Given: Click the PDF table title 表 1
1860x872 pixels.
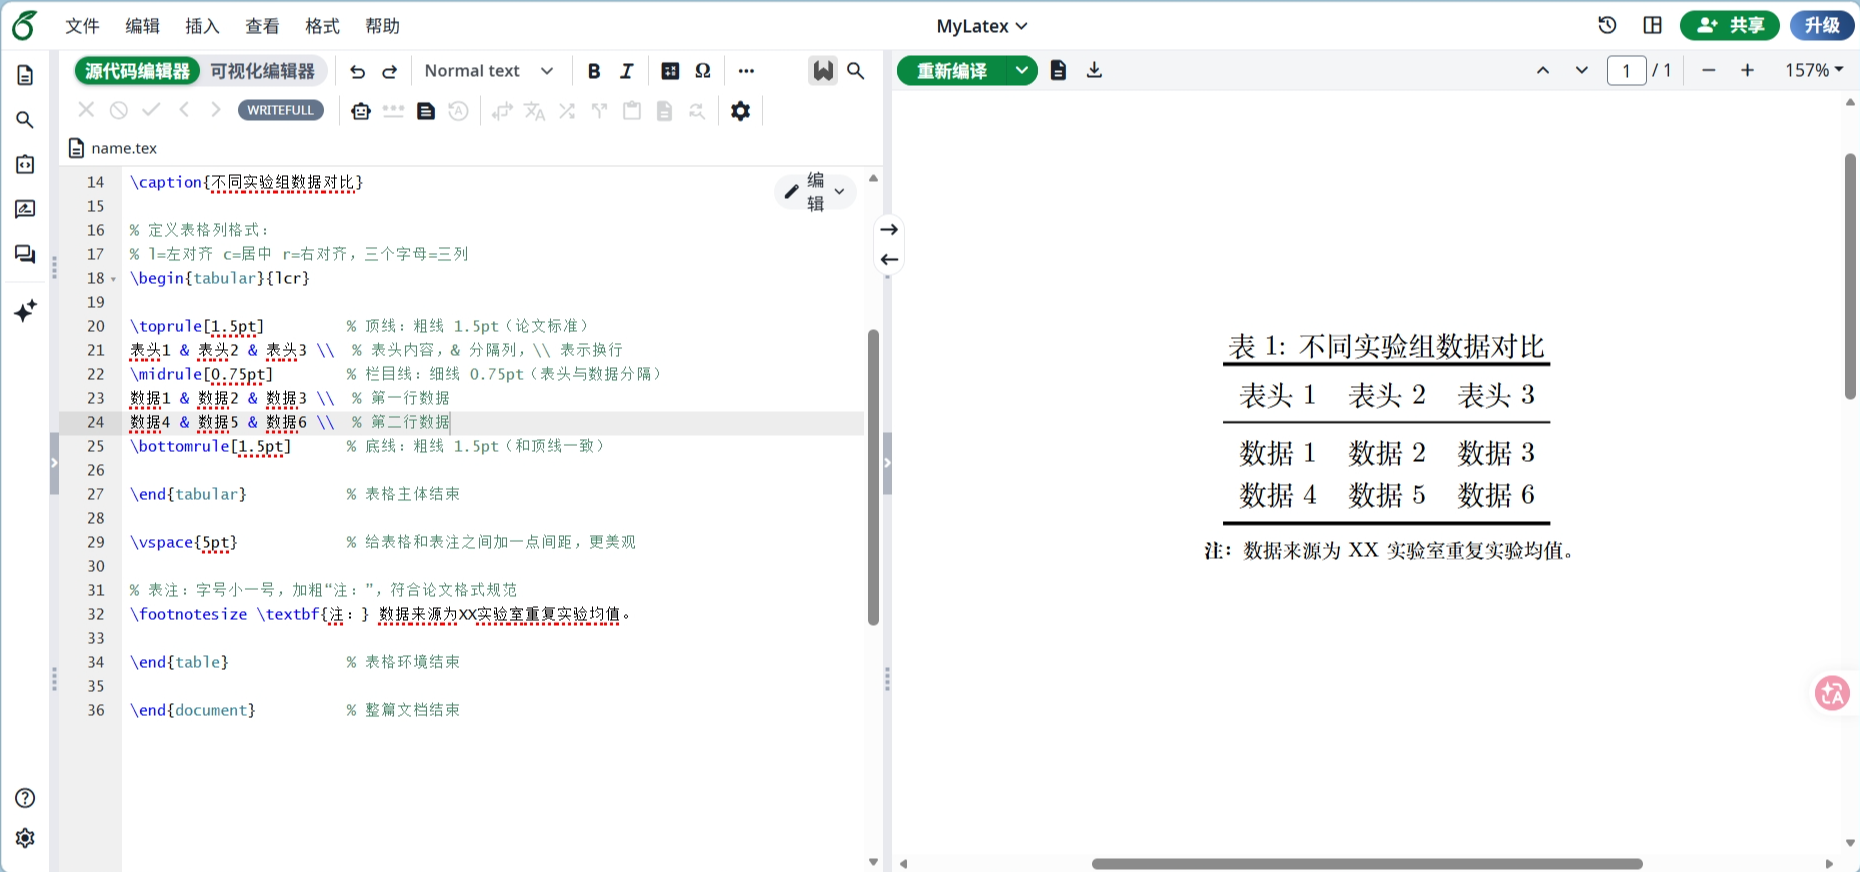Looking at the screenshot, I should [x=1386, y=346].
